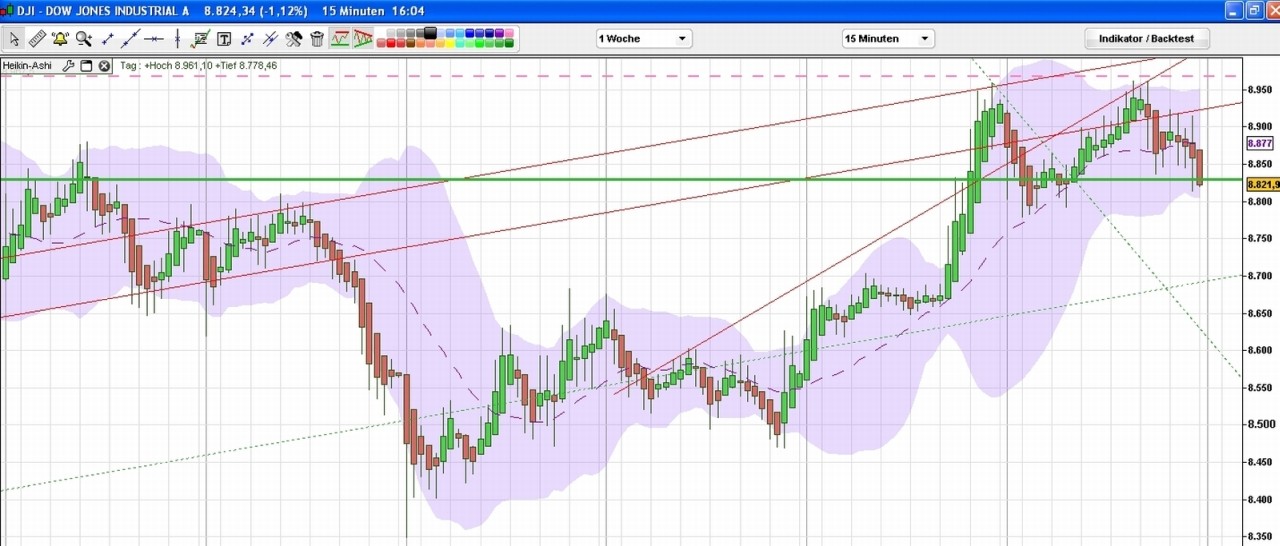Pick the yellow color swatch
This screenshot has height=546, width=1280.
click(x=450, y=43)
